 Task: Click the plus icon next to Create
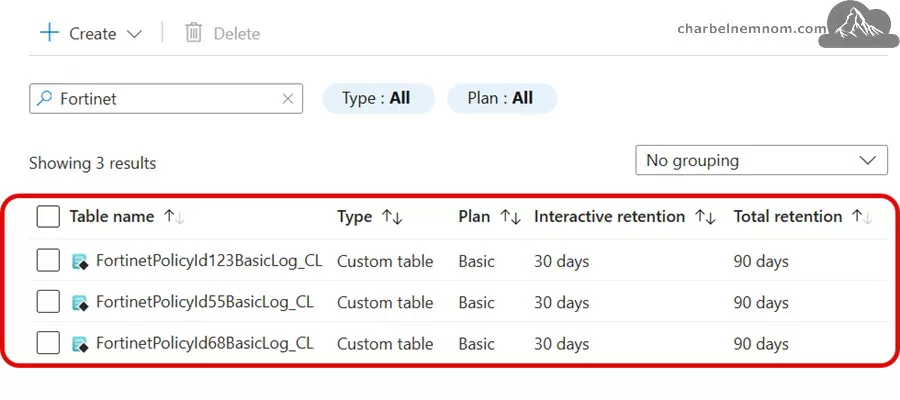pos(49,33)
